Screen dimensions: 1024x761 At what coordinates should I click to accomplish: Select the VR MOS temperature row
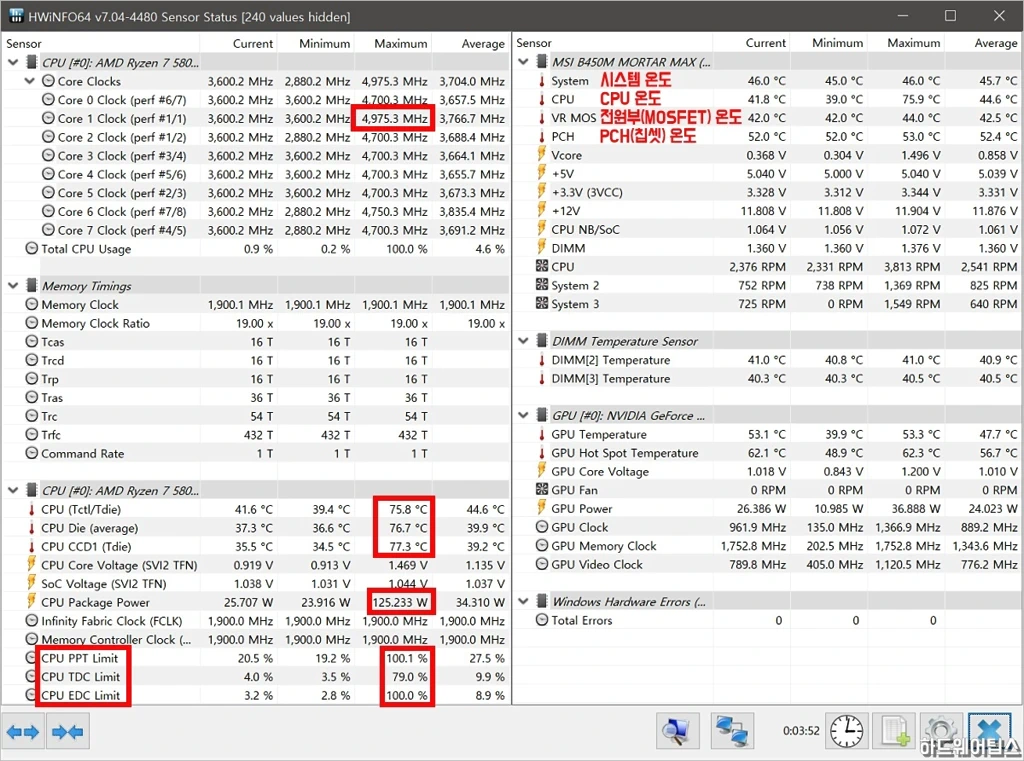pos(767,118)
